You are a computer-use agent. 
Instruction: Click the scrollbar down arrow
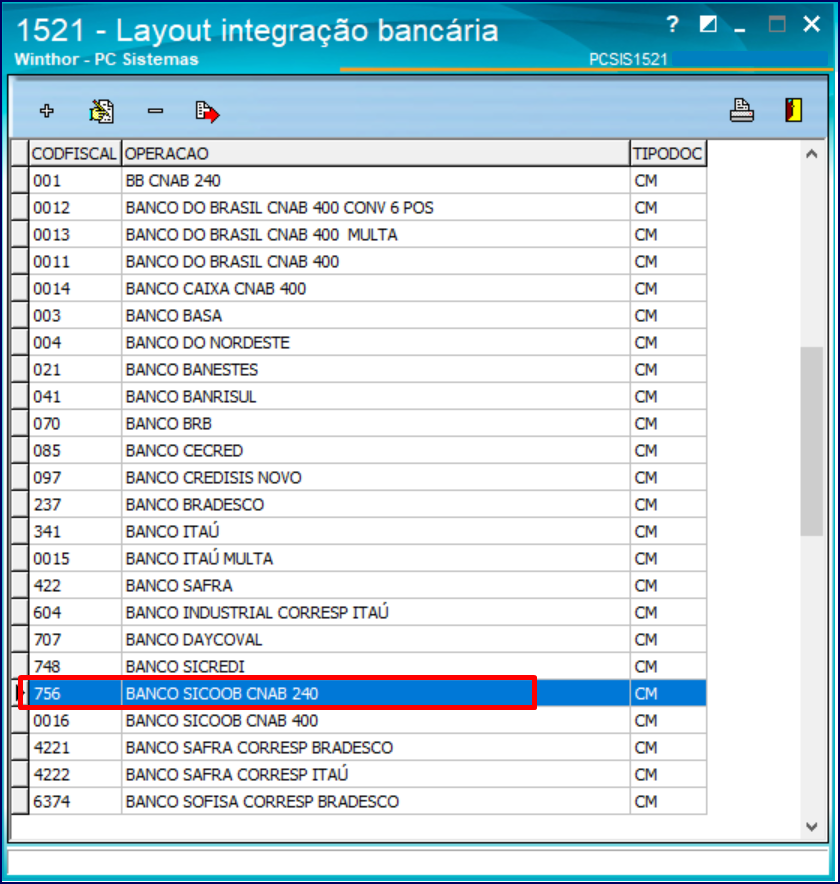(812, 826)
